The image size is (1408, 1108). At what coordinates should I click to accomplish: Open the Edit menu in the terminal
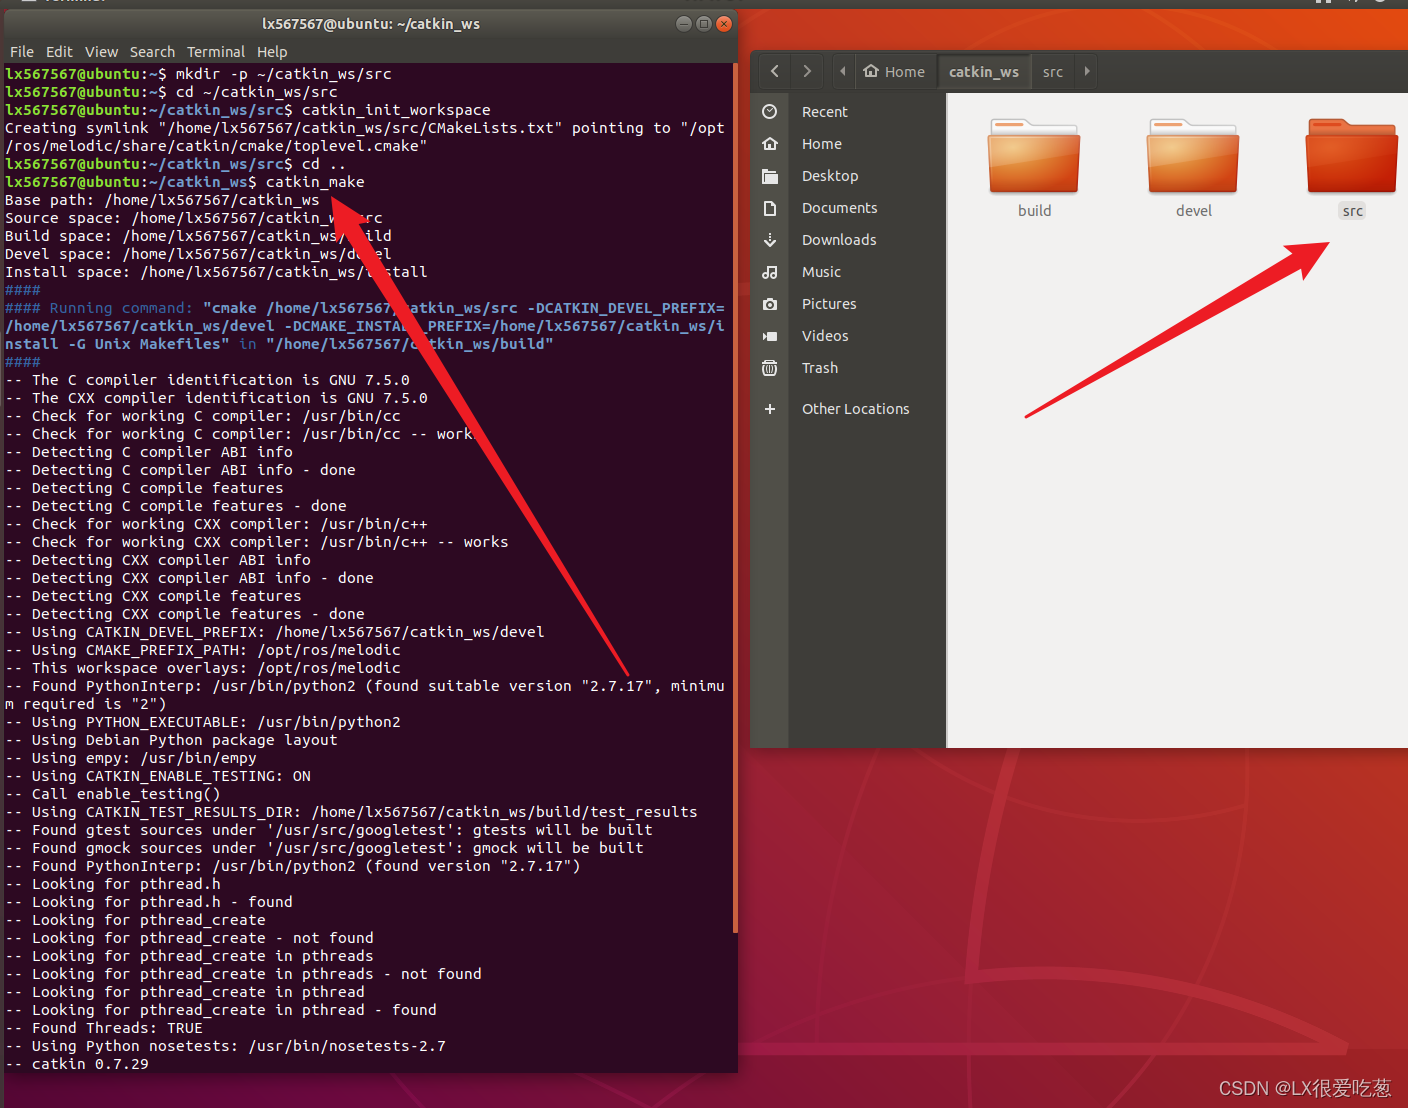(x=59, y=52)
